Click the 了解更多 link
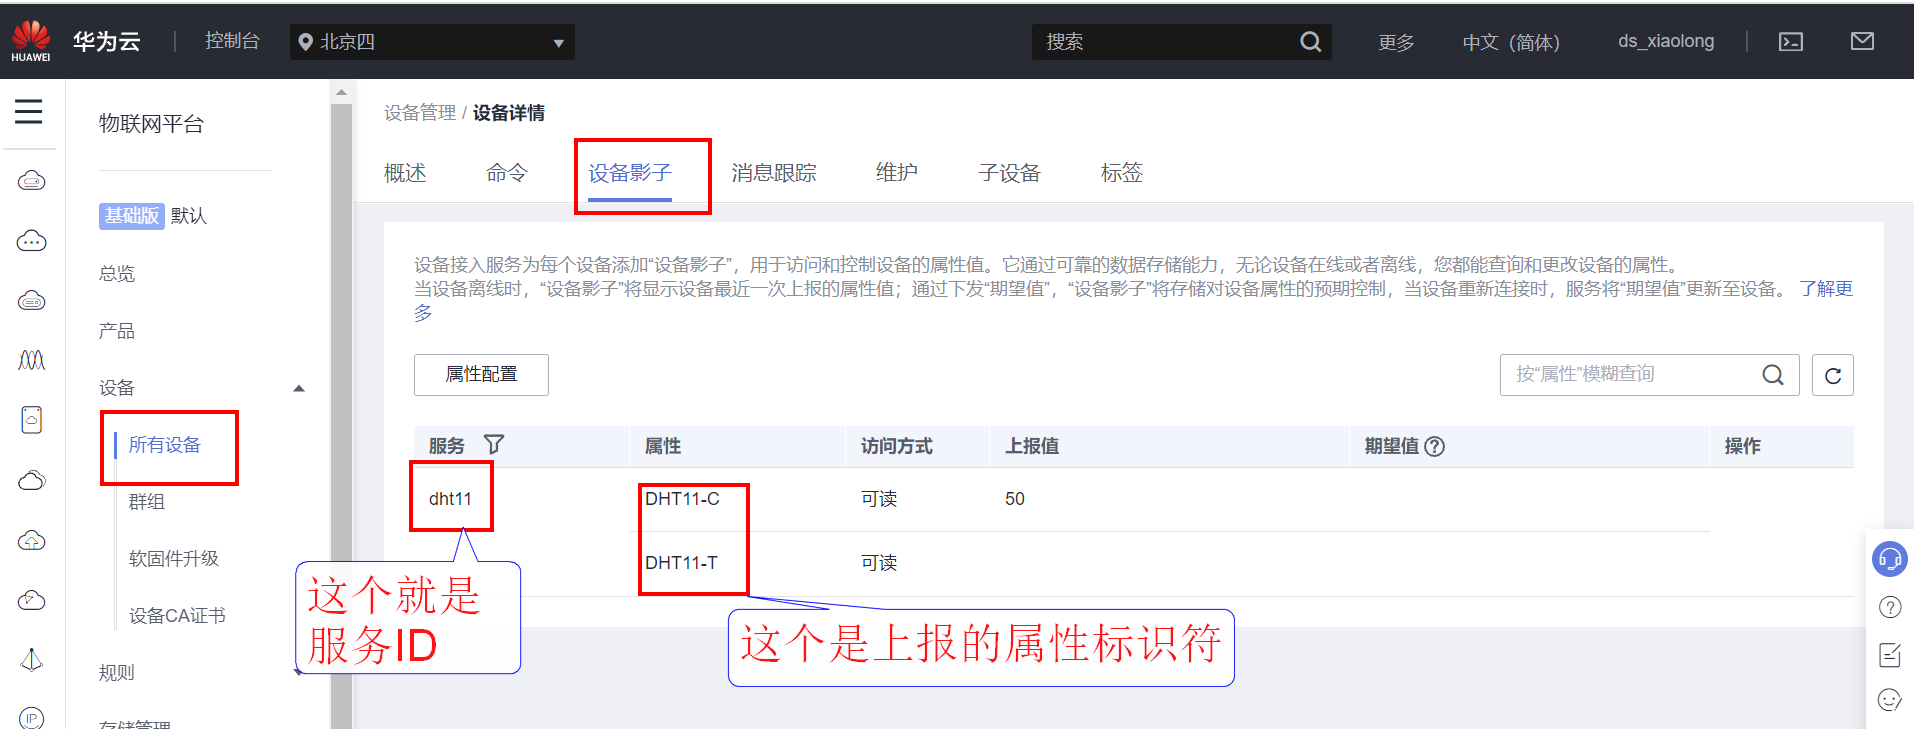 coord(1826,289)
